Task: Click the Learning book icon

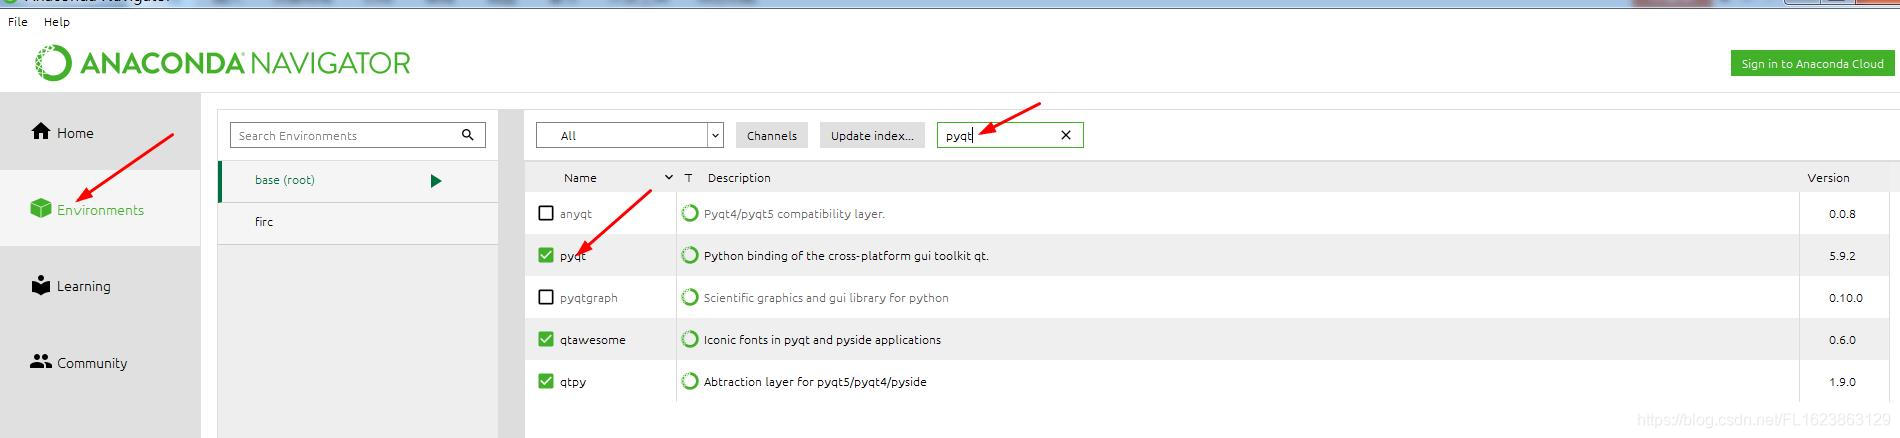Action: pos(40,285)
